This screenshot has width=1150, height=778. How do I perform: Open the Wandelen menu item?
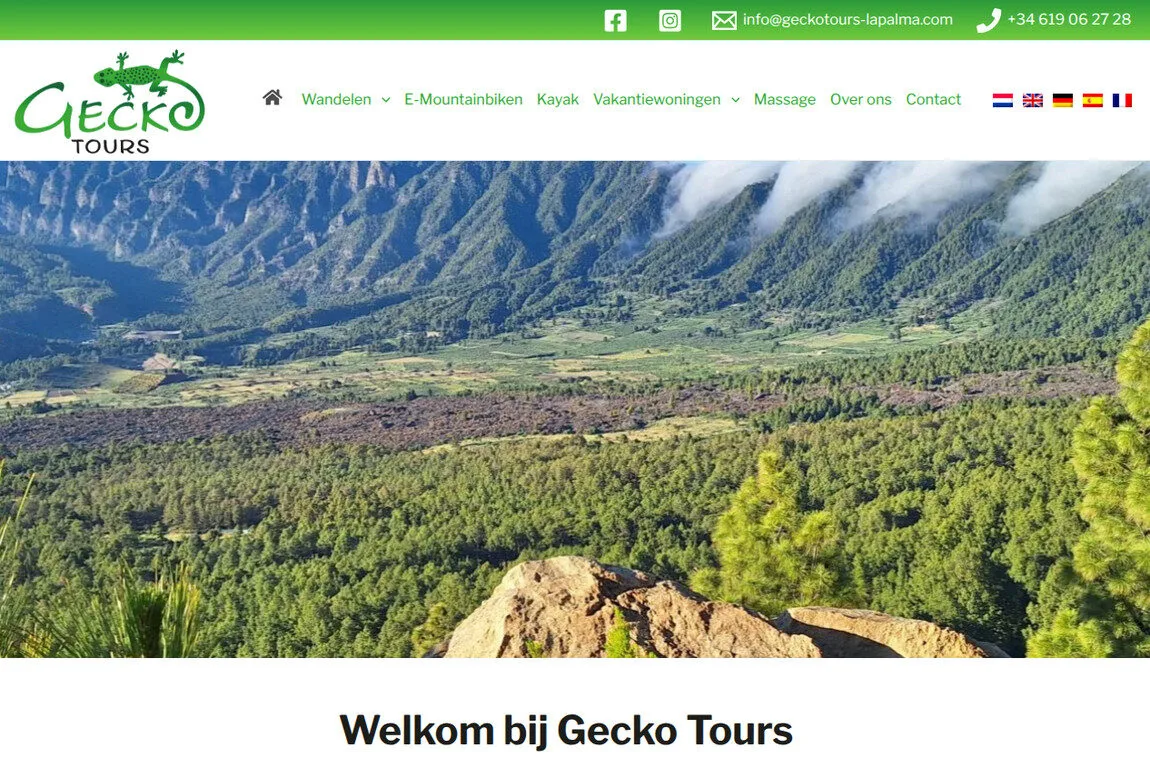pos(337,100)
